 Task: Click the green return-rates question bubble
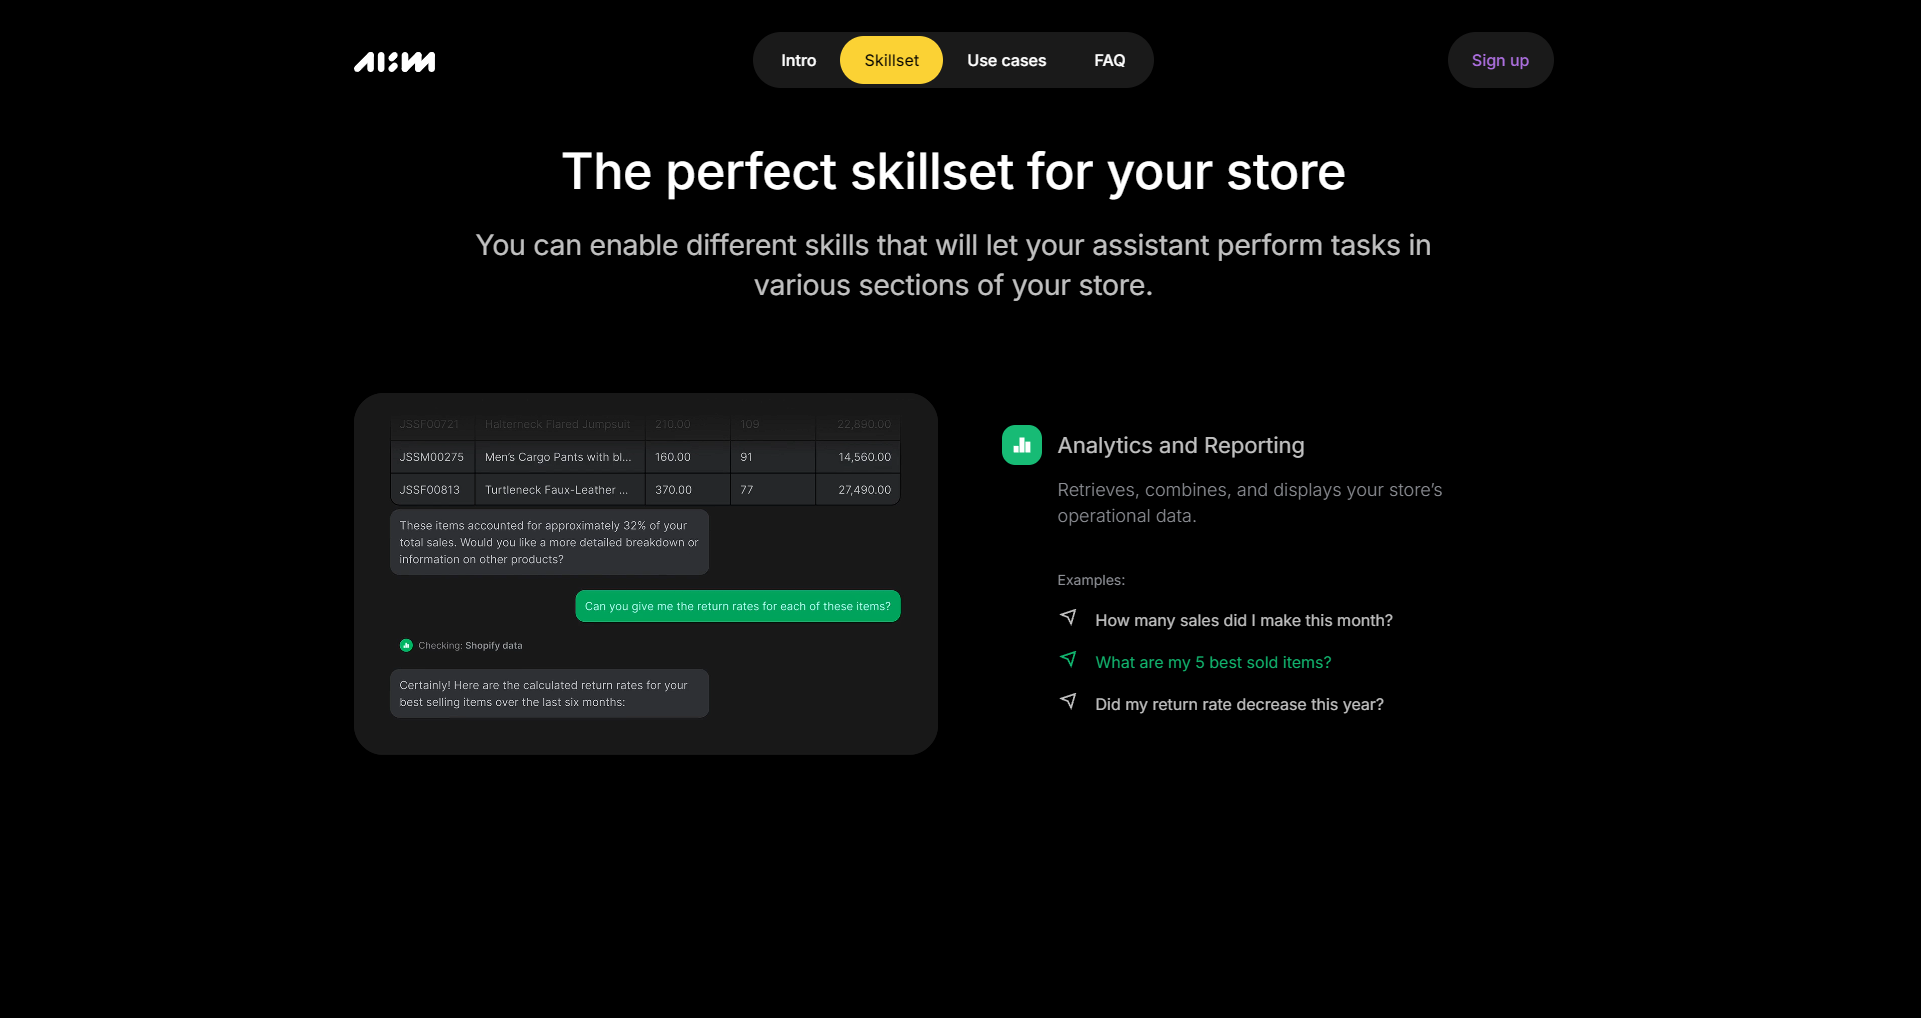coord(737,605)
